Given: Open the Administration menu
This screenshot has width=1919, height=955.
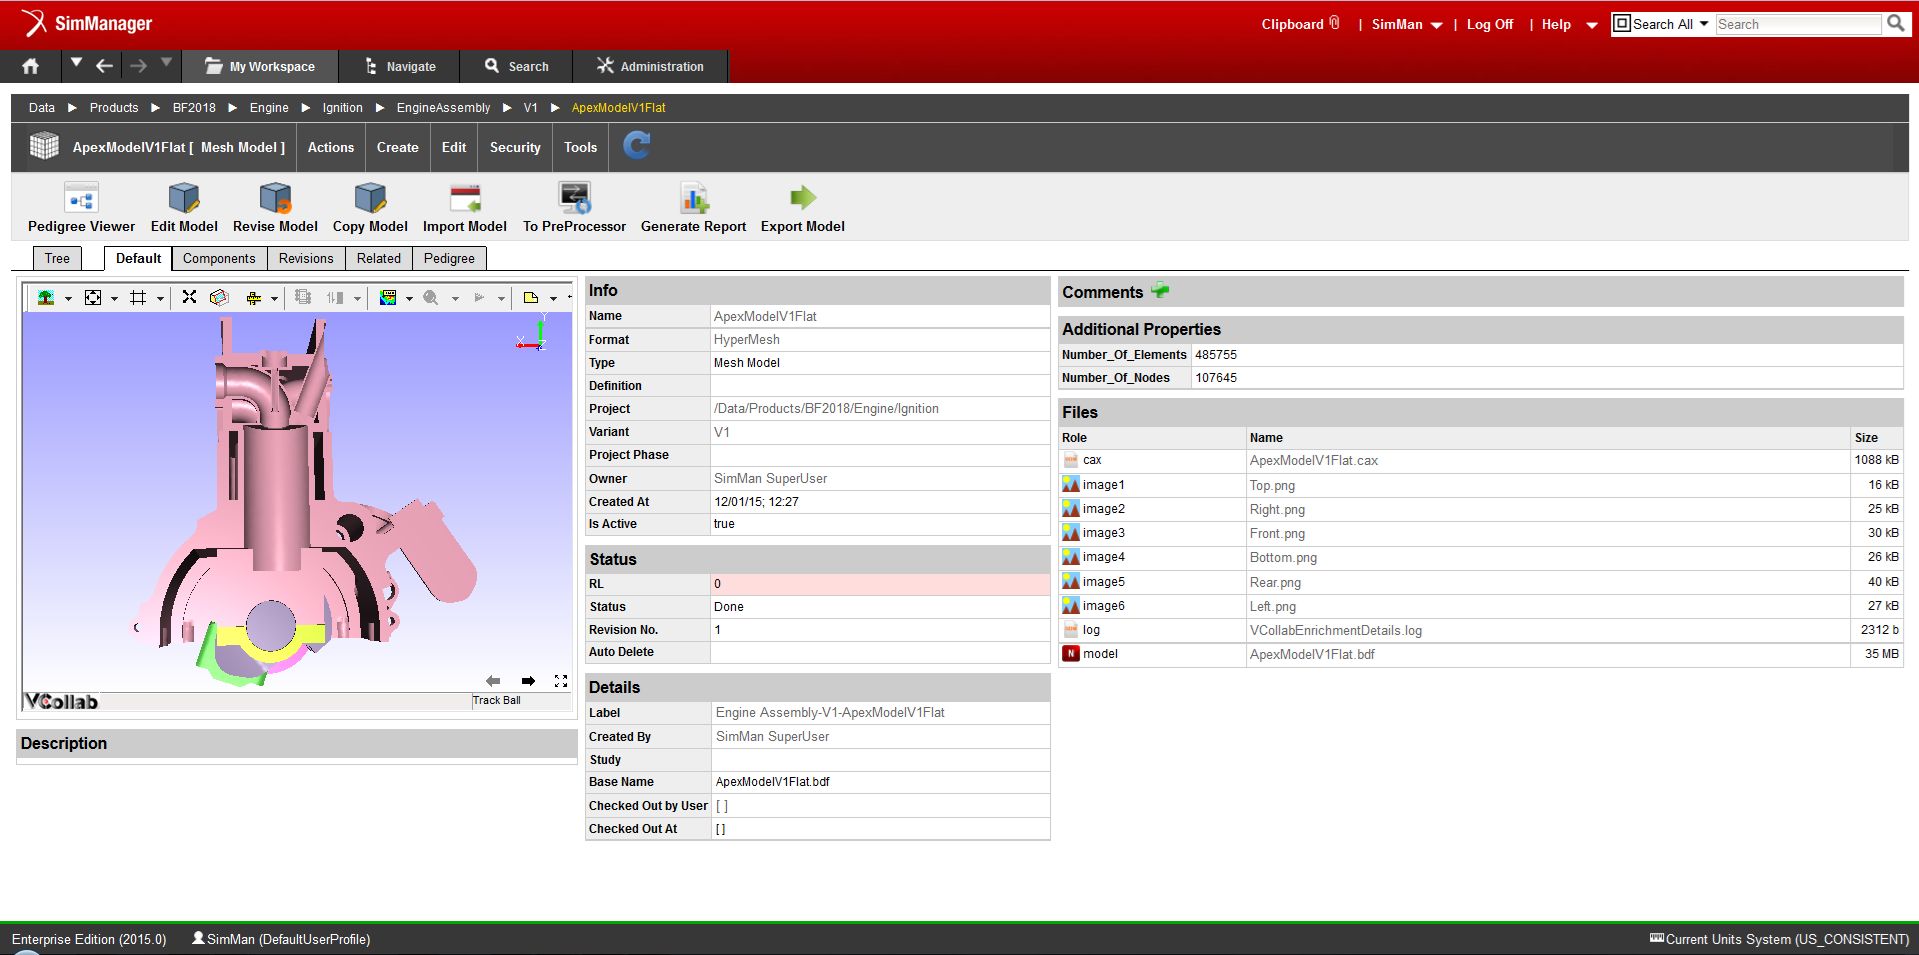Looking at the screenshot, I should [x=651, y=66].
